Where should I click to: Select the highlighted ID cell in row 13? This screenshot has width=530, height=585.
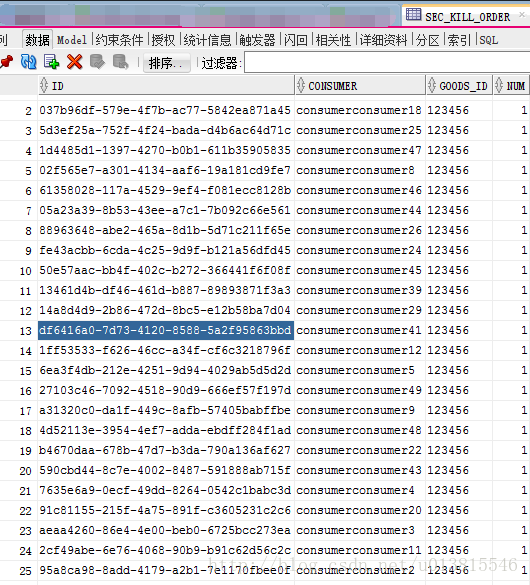click(x=166, y=330)
